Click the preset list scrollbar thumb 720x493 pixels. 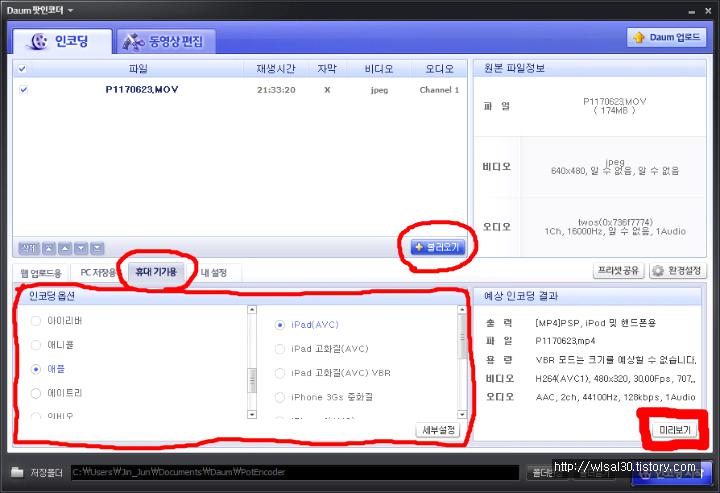point(462,337)
